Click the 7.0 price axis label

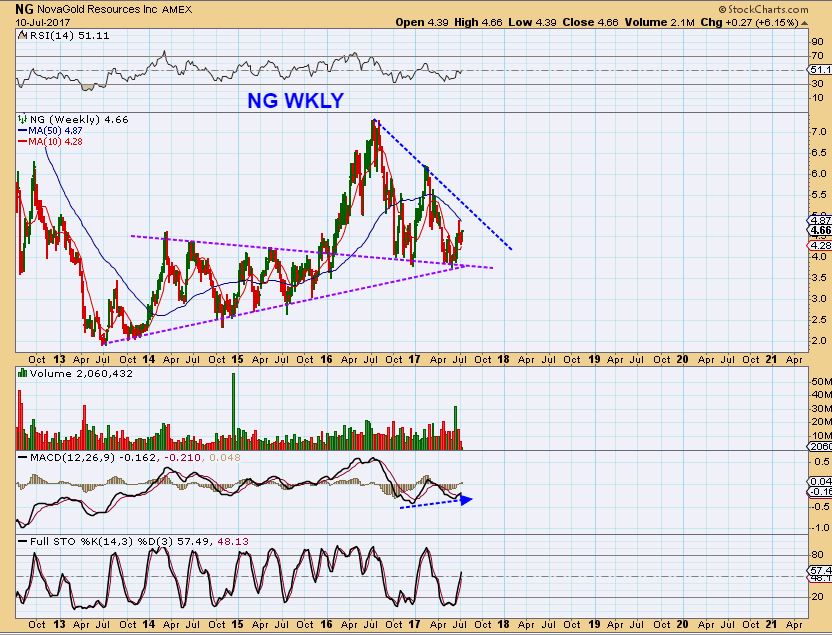pos(819,131)
